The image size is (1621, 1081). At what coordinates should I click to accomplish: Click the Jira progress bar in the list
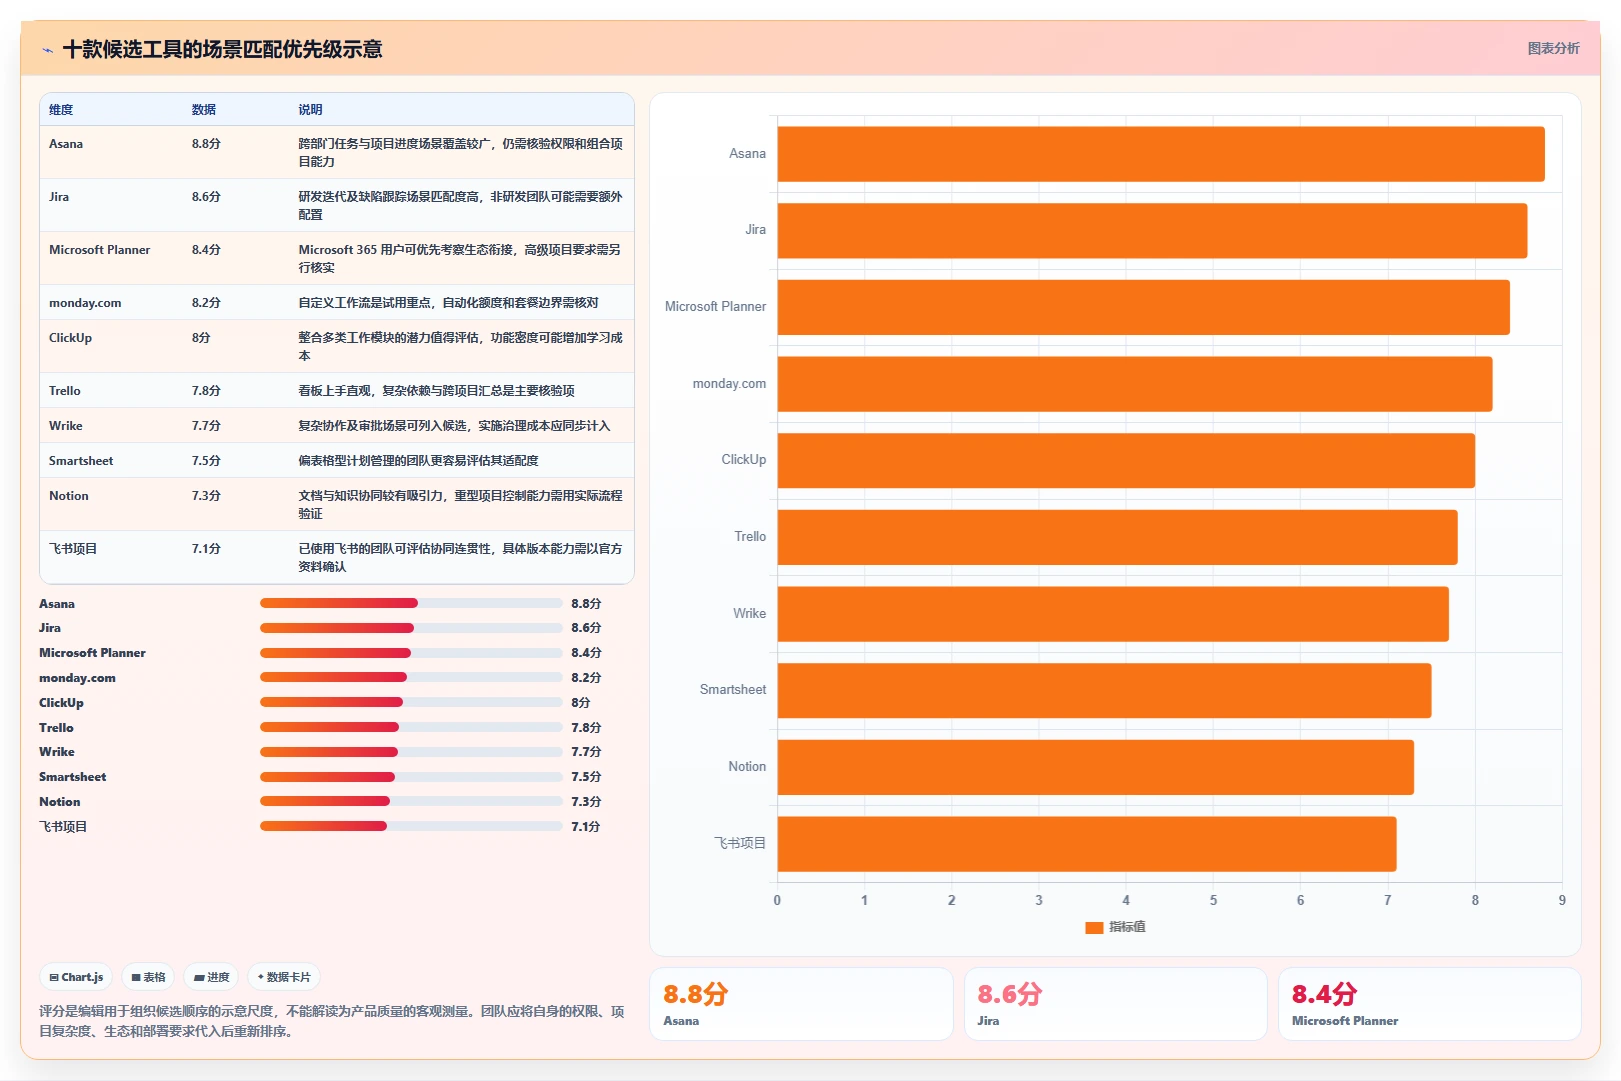pos(411,628)
